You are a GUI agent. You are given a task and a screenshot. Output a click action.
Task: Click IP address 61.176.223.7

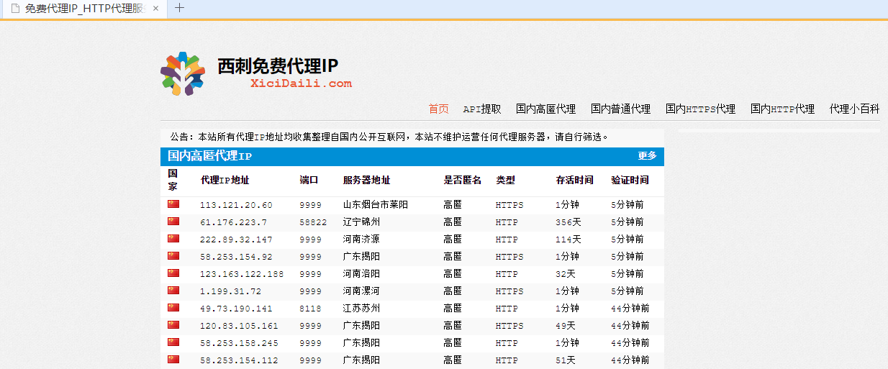(x=233, y=222)
